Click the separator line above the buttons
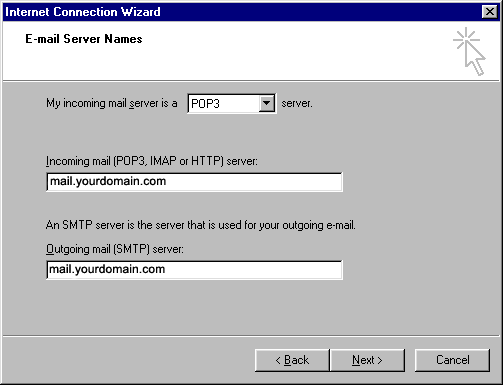The width and height of the screenshot is (503, 385). [251, 336]
